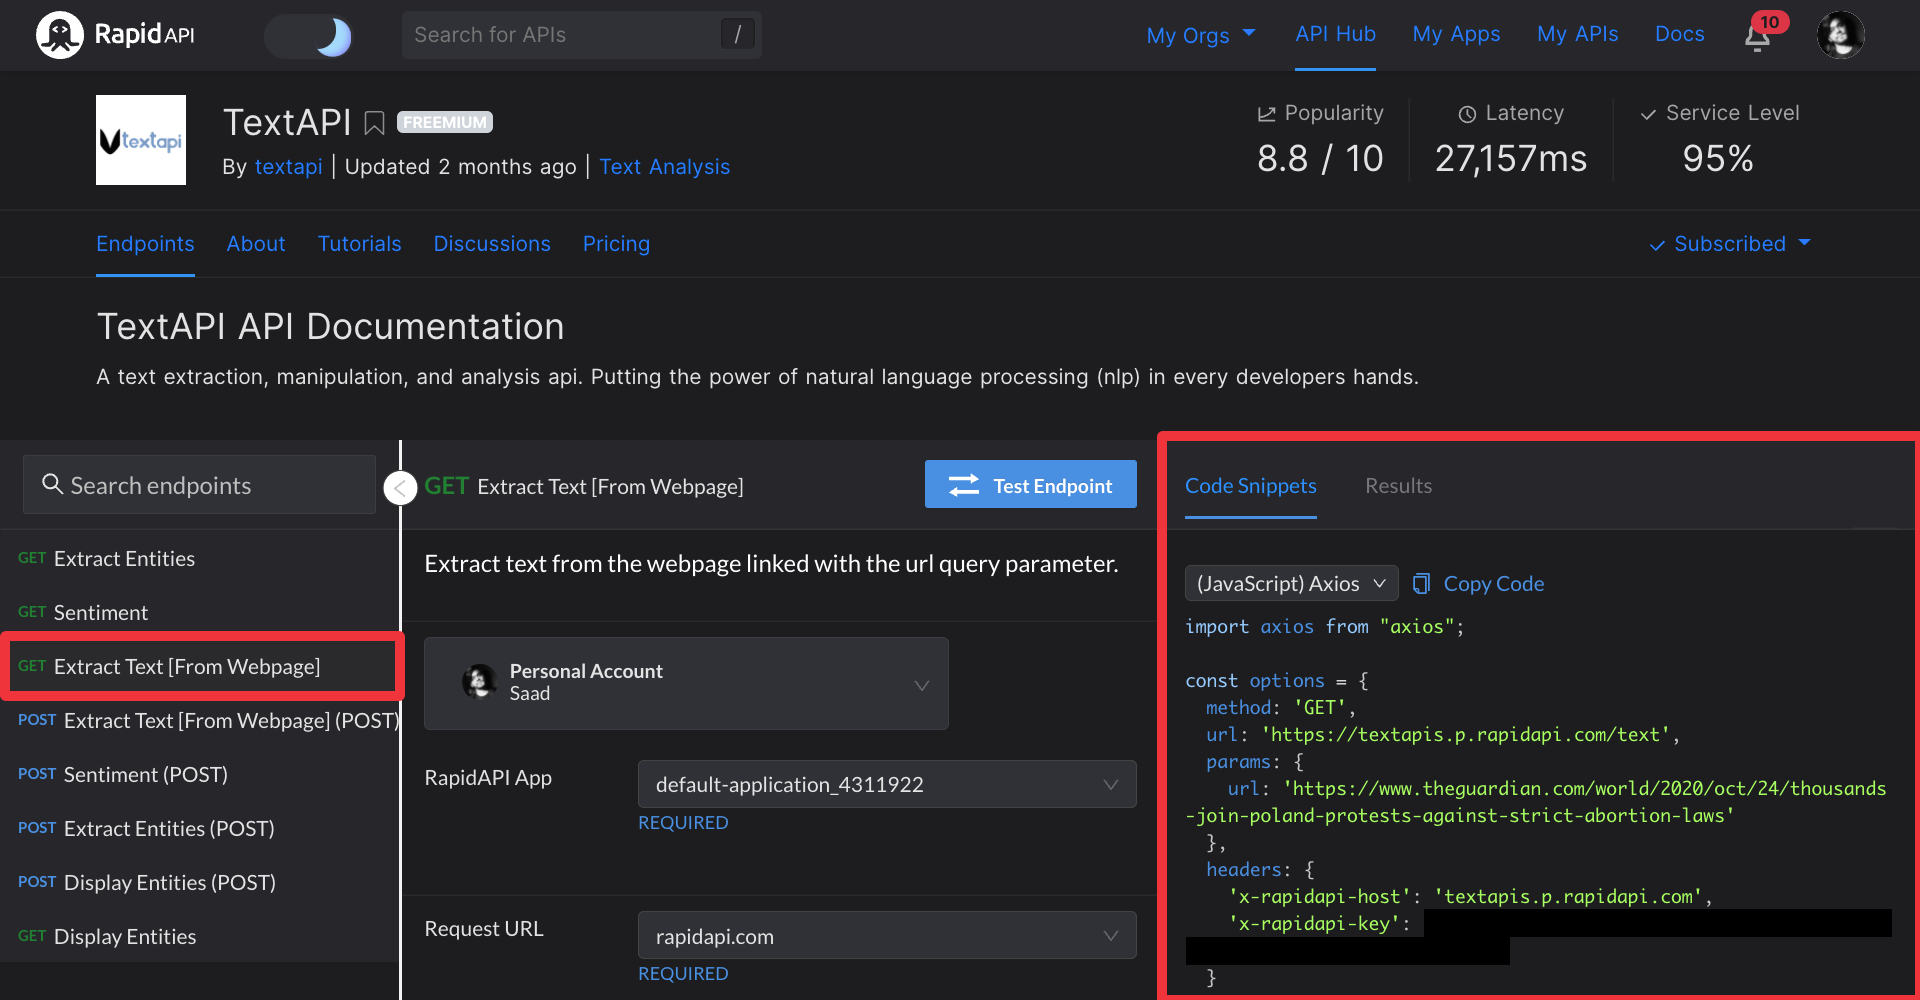Click the REQUIRED label under Request URL
1920x1000 pixels.
(x=683, y=974)
